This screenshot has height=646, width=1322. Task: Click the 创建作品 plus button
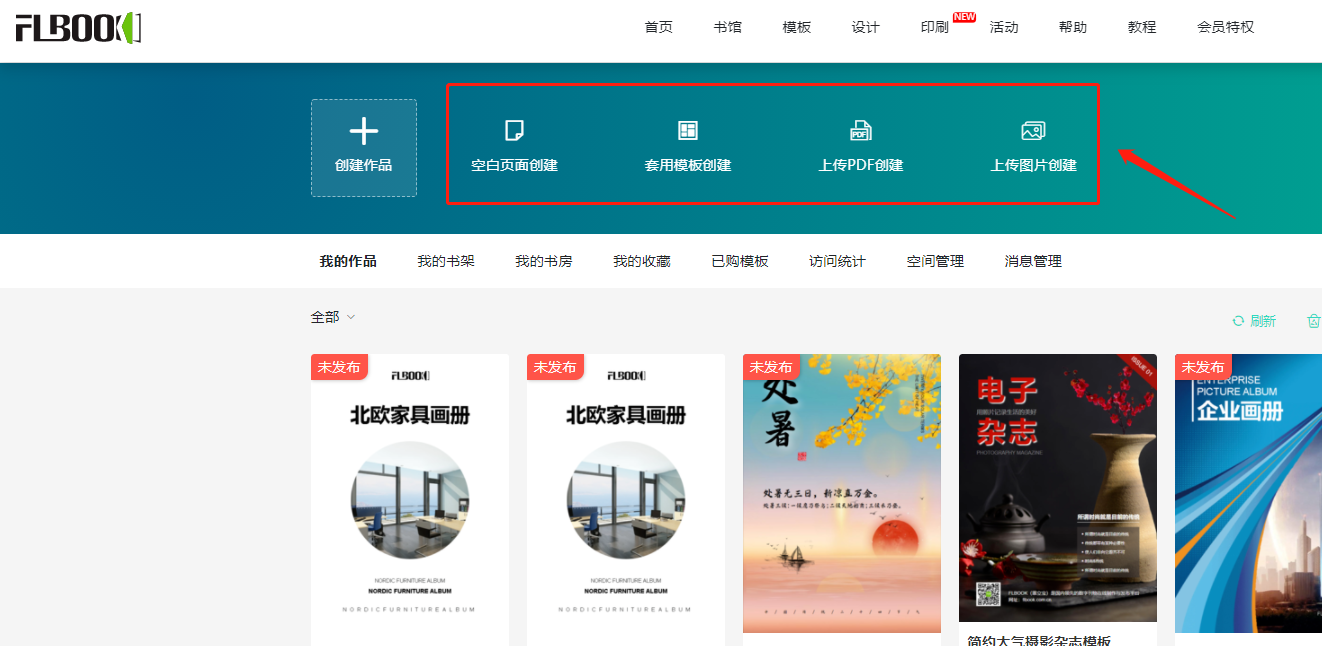(364, 148)
